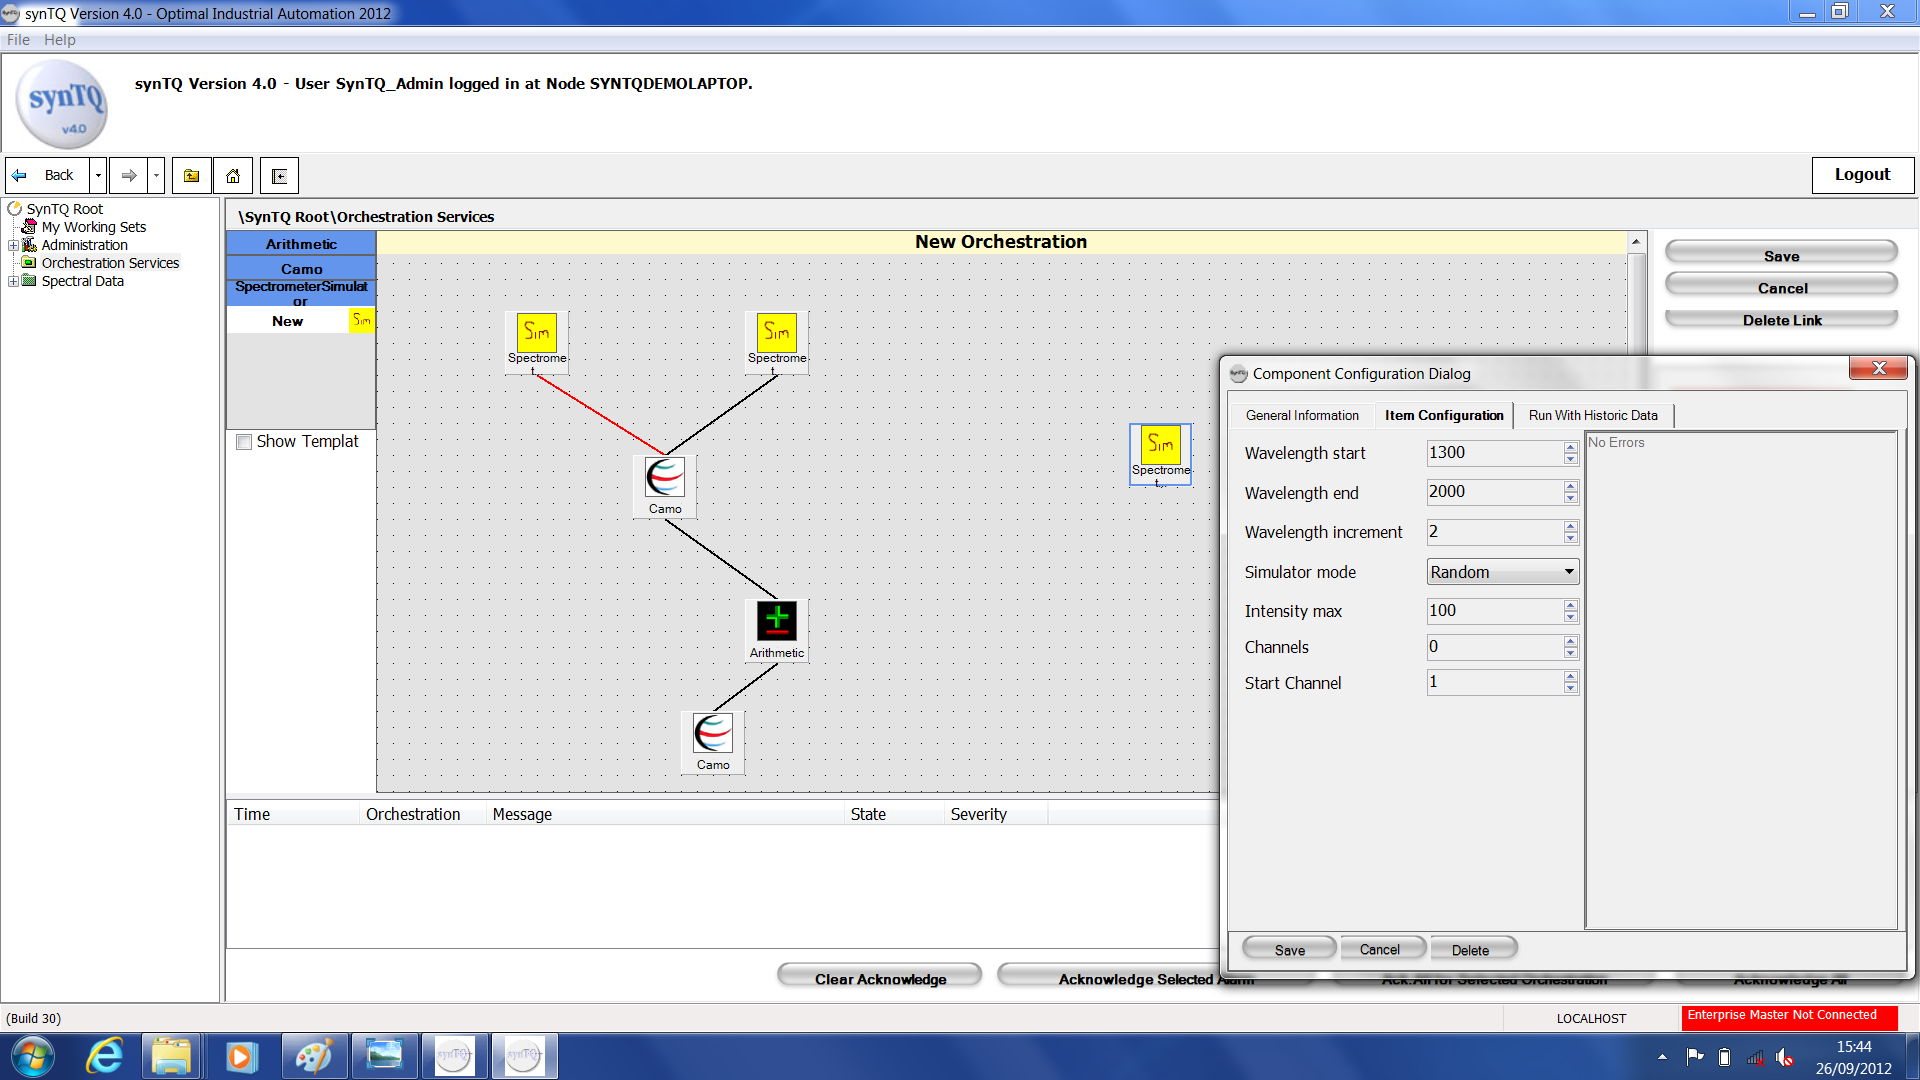Viewport: 1920px width, 1080px height.
Task: Increase Wavelength increment with up arrow
Action: (1571, 526)
